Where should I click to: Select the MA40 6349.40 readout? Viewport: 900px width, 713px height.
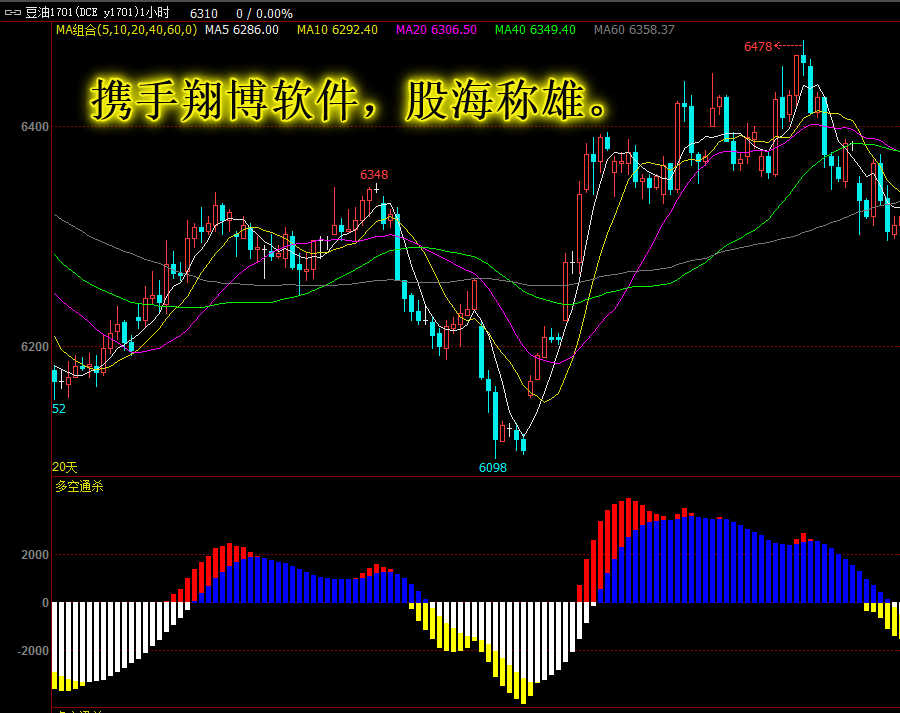(535, 30)
